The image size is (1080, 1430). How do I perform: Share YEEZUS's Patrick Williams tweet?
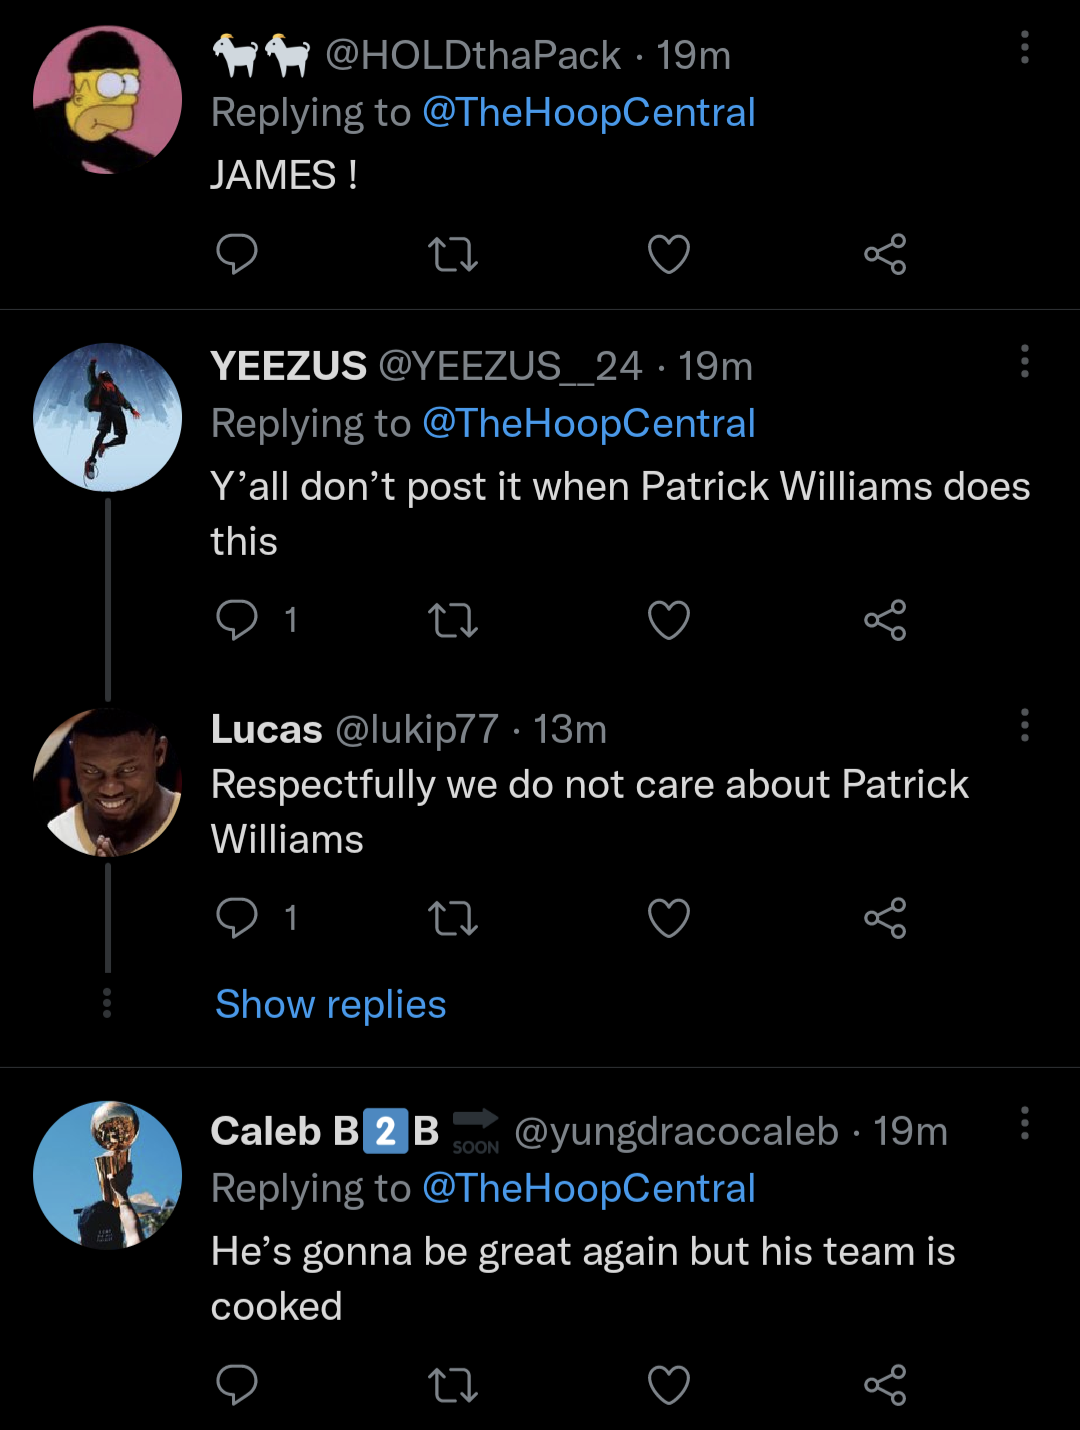click(x=885, y=620)
